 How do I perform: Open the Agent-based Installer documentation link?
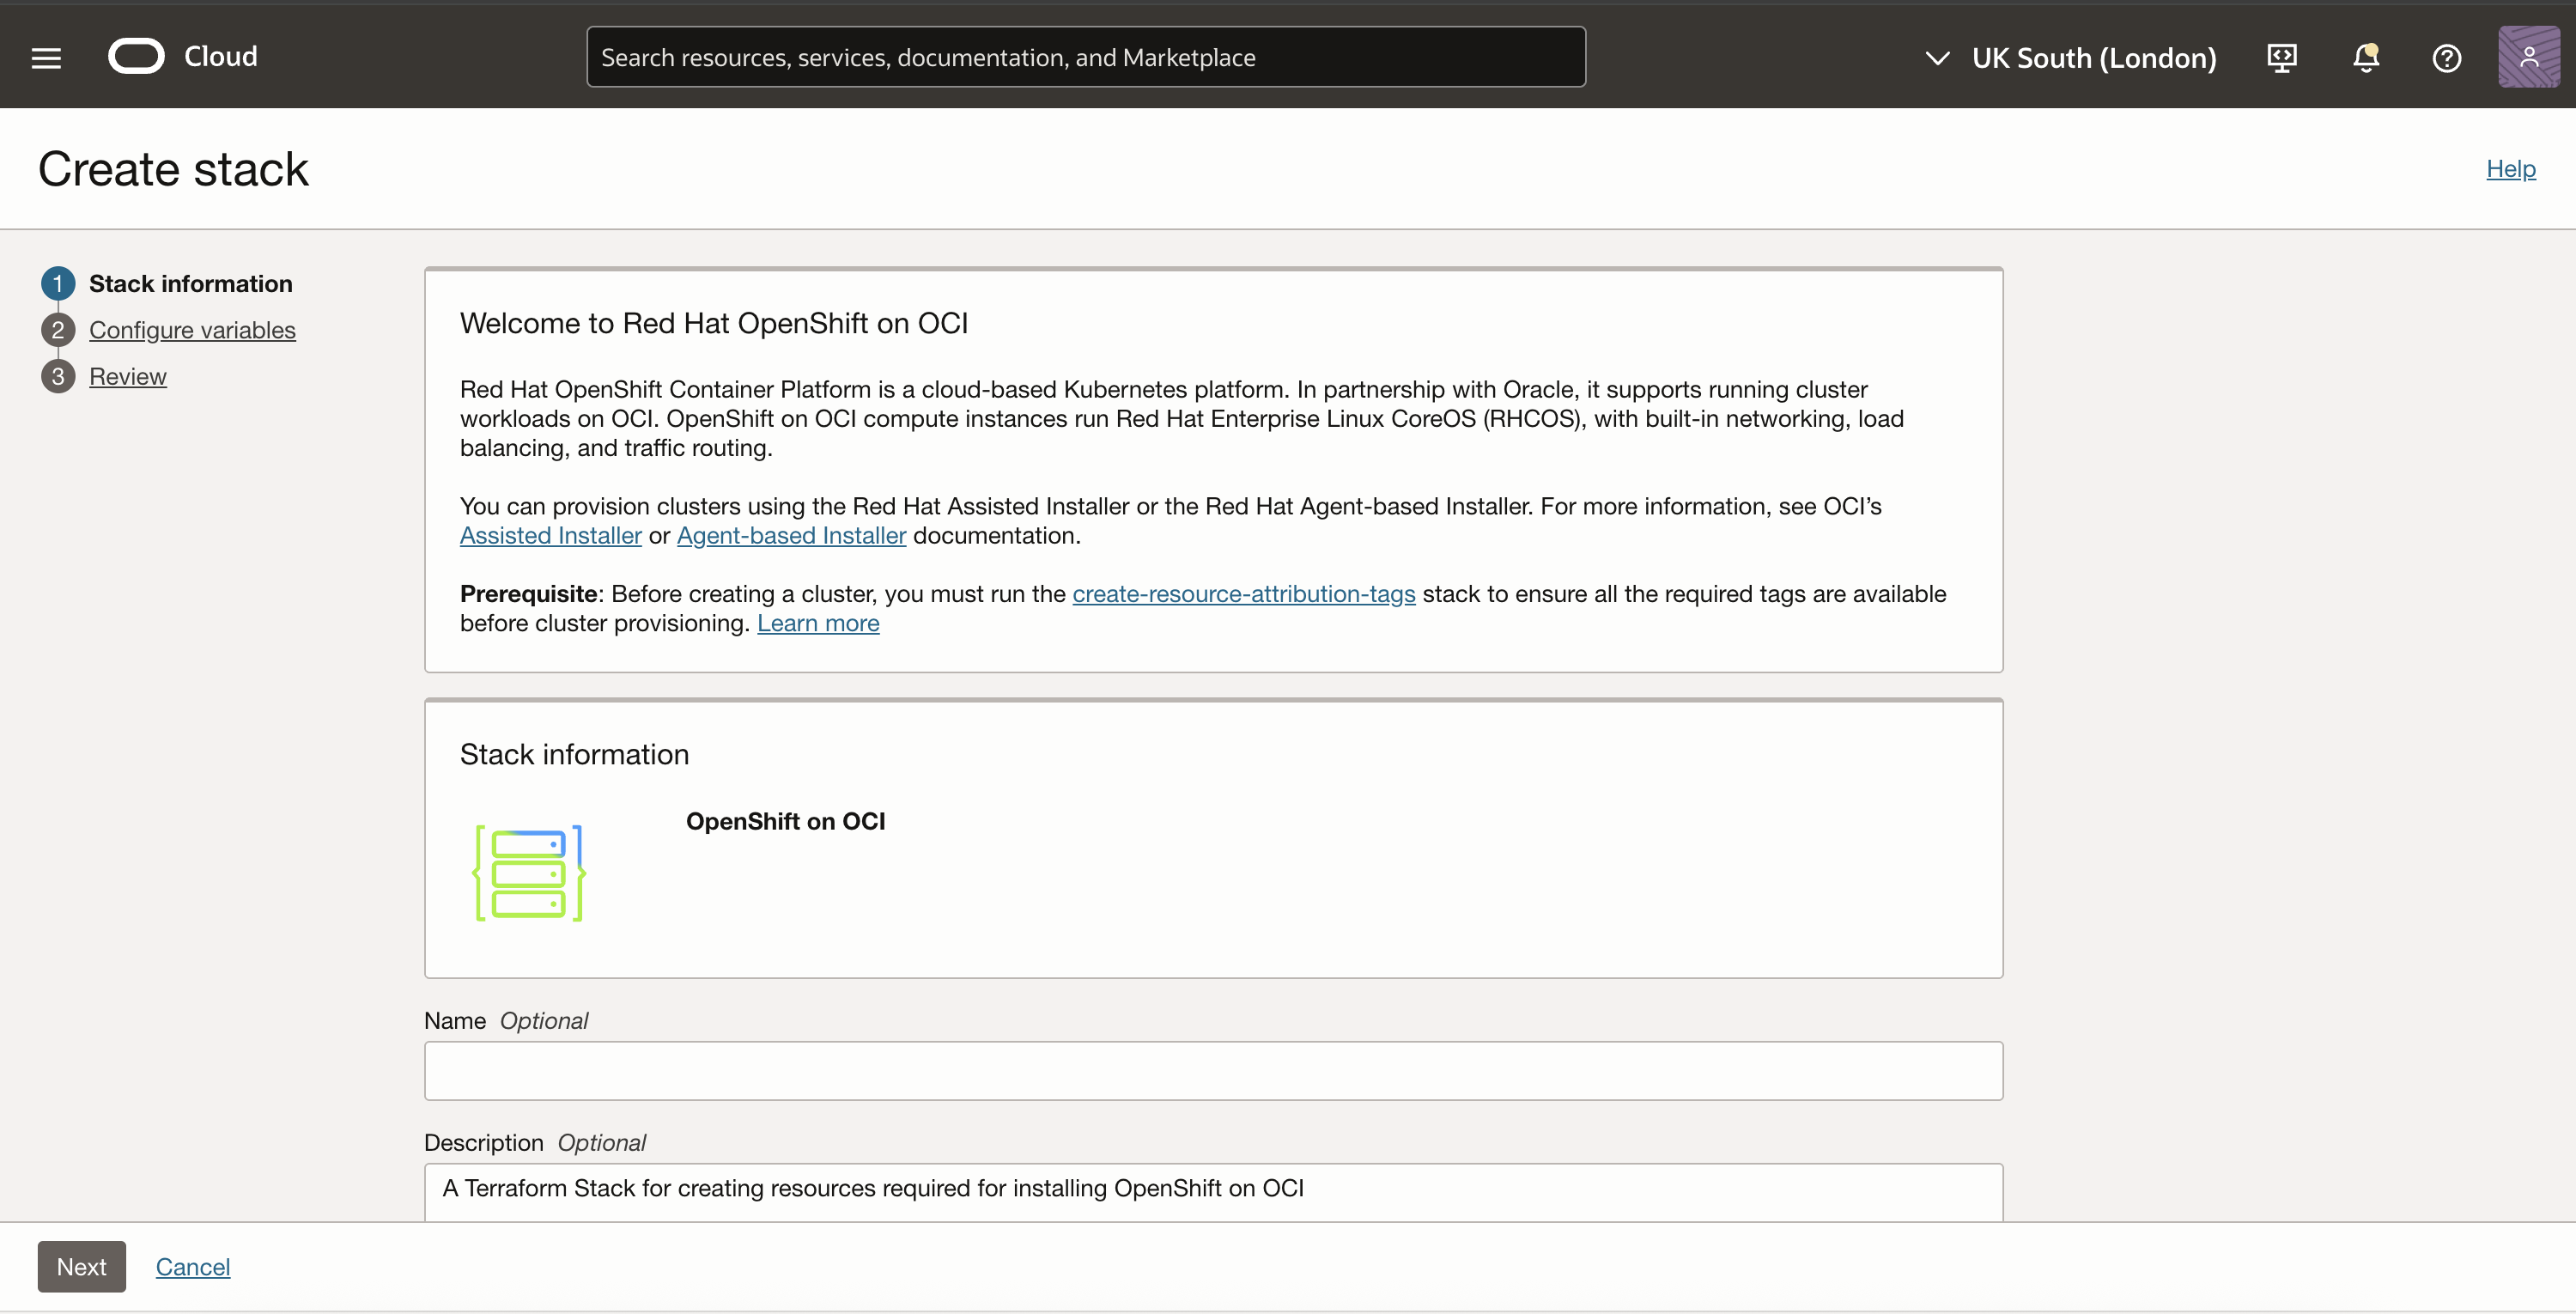[x=790, y=535]
